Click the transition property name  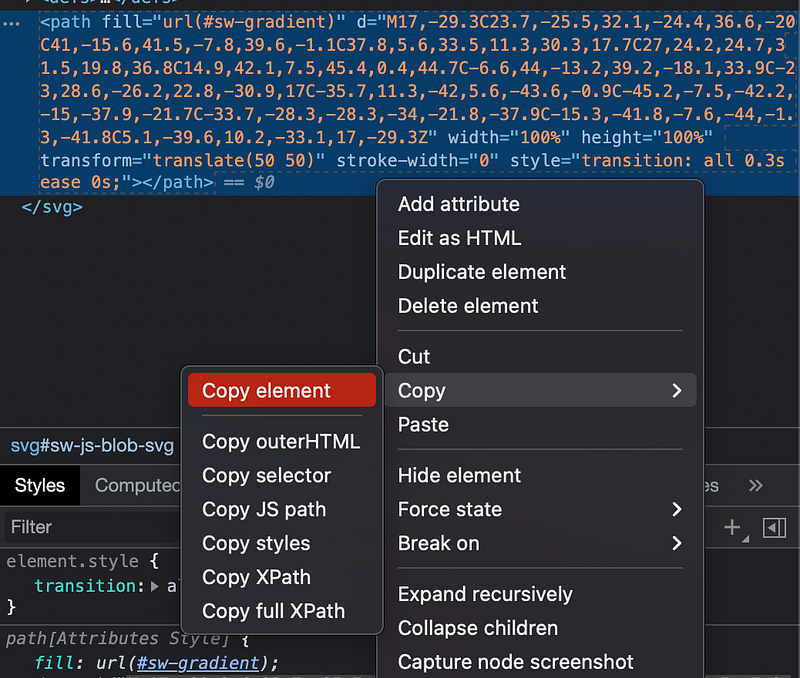(85, 586)
